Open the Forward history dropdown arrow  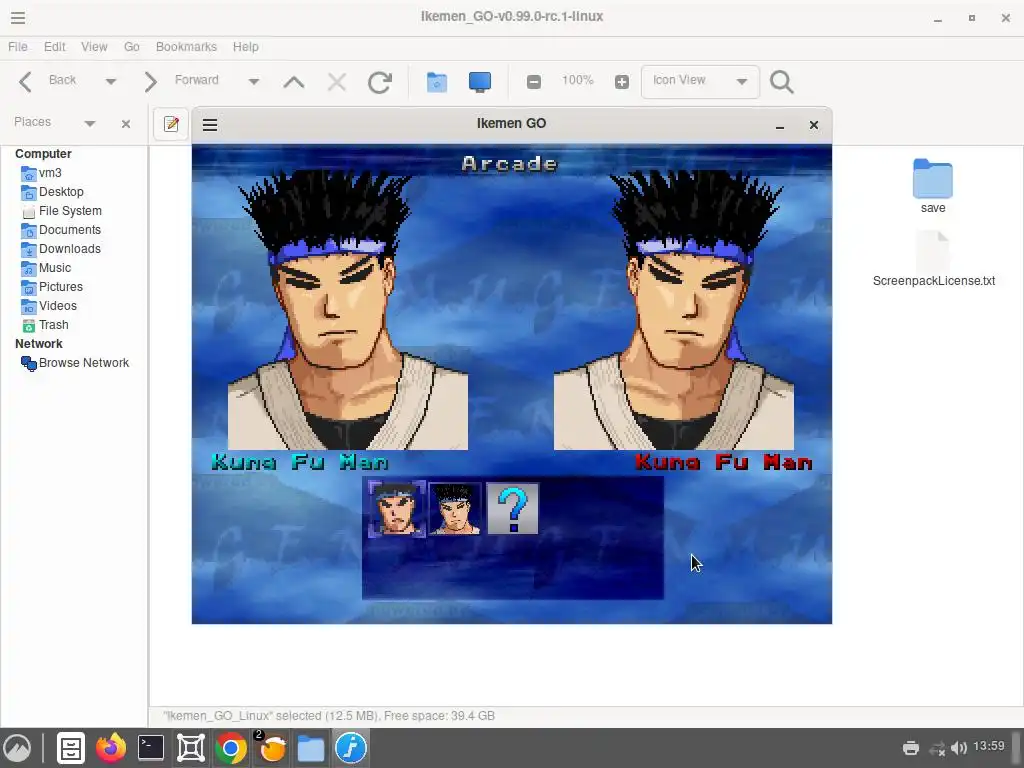[254, 82]
